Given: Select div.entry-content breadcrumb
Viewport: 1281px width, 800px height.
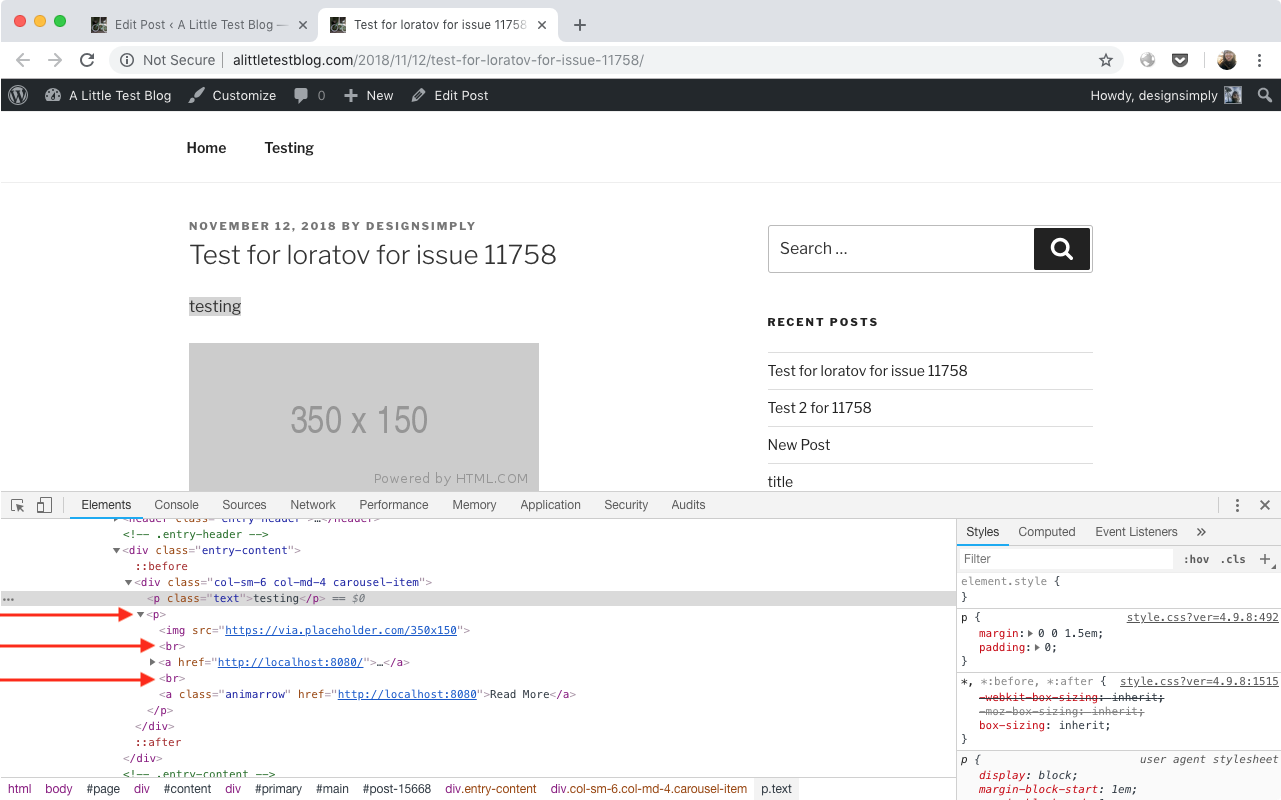Looking at the screenshot, I should pos(491,789).
